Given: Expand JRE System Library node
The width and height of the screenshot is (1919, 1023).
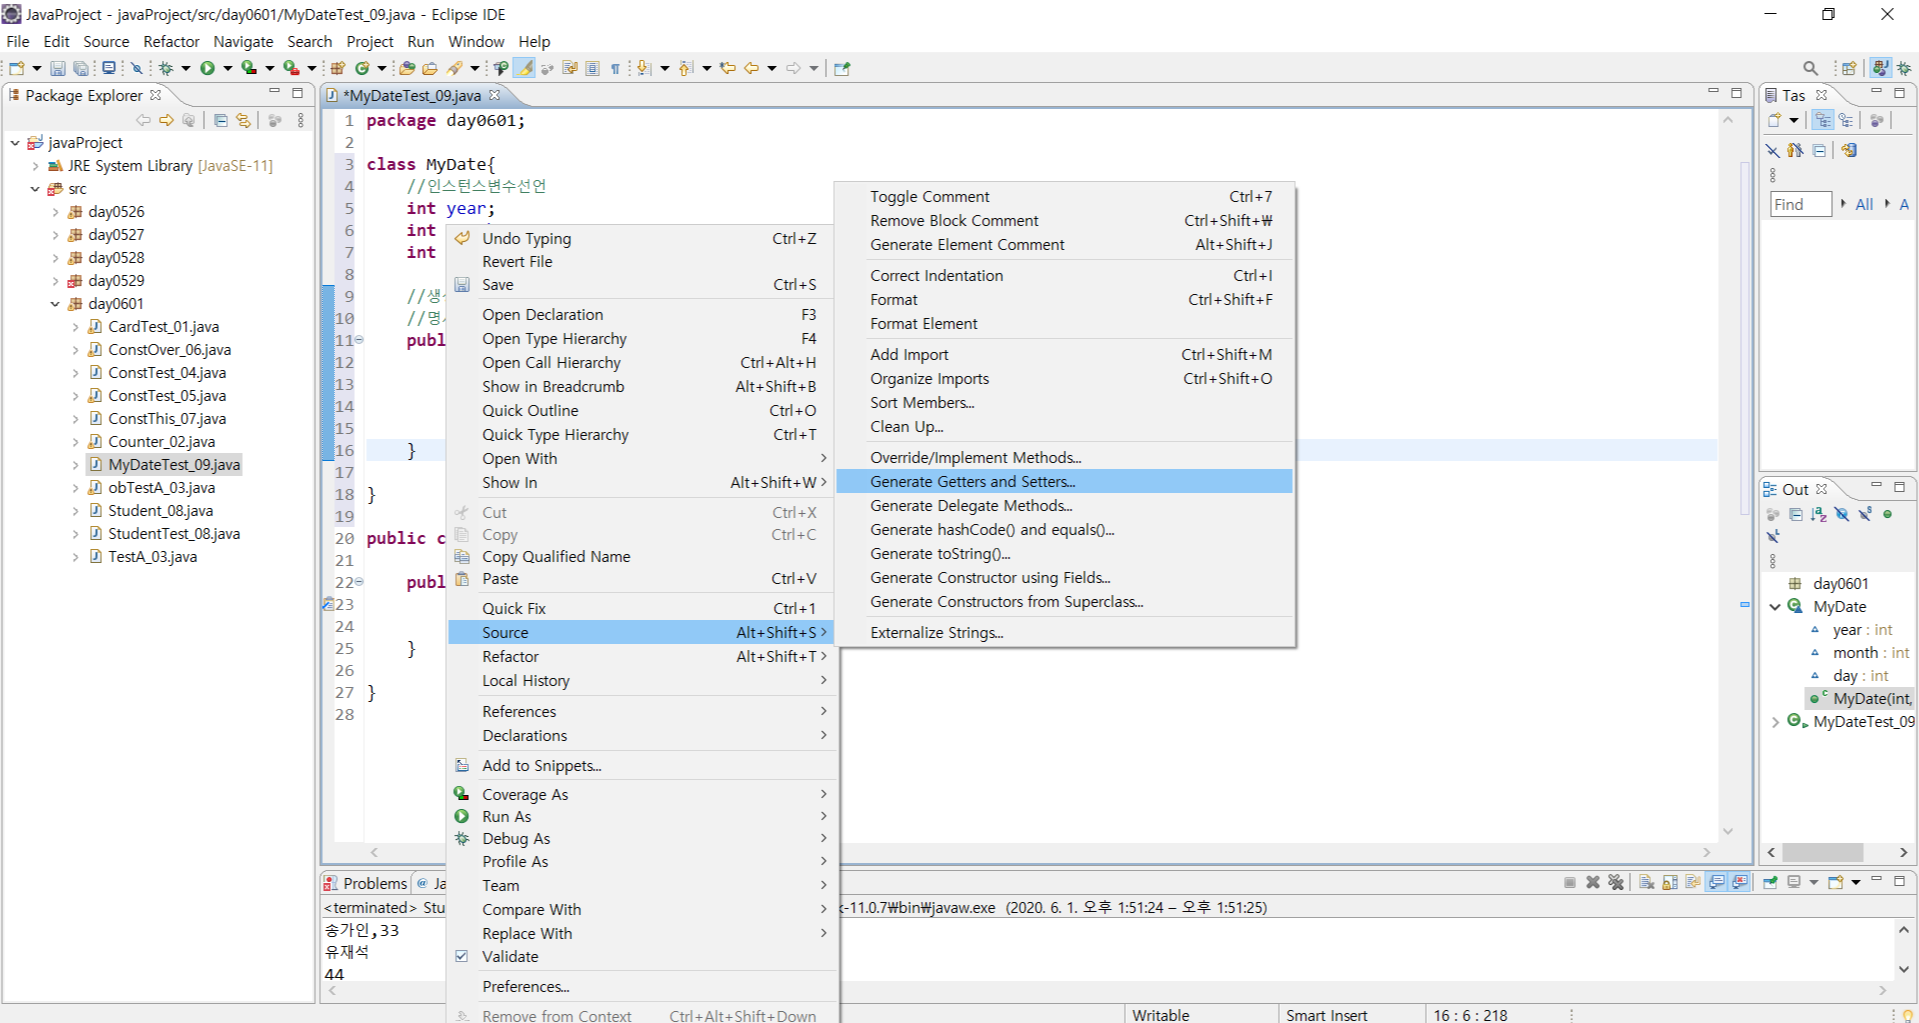Looking at the screenshot, I should (x=35, y=166).
